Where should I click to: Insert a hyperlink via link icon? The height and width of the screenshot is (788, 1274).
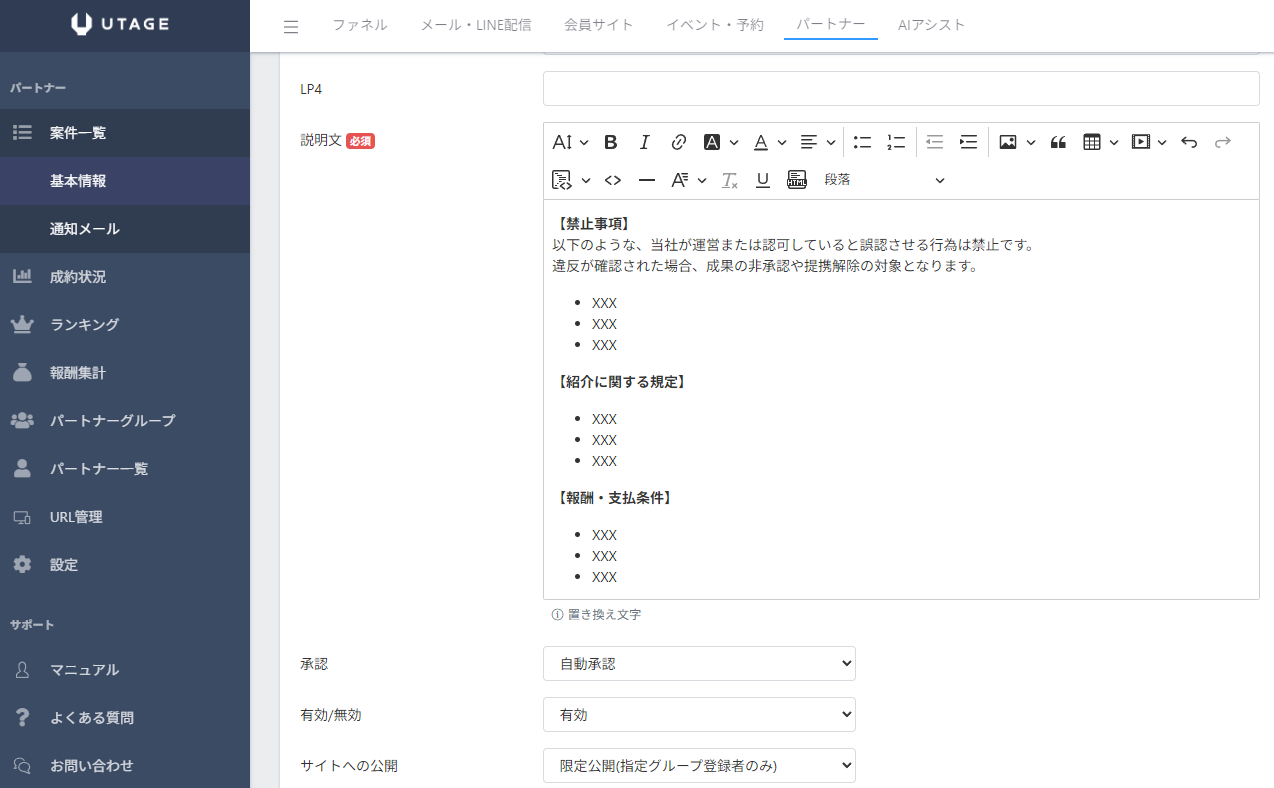678,142
